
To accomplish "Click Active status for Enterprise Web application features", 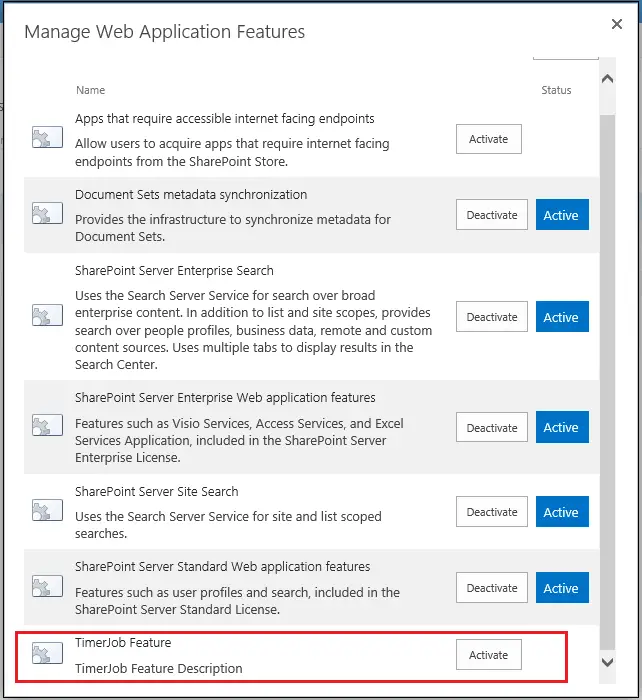I will 562,427.
